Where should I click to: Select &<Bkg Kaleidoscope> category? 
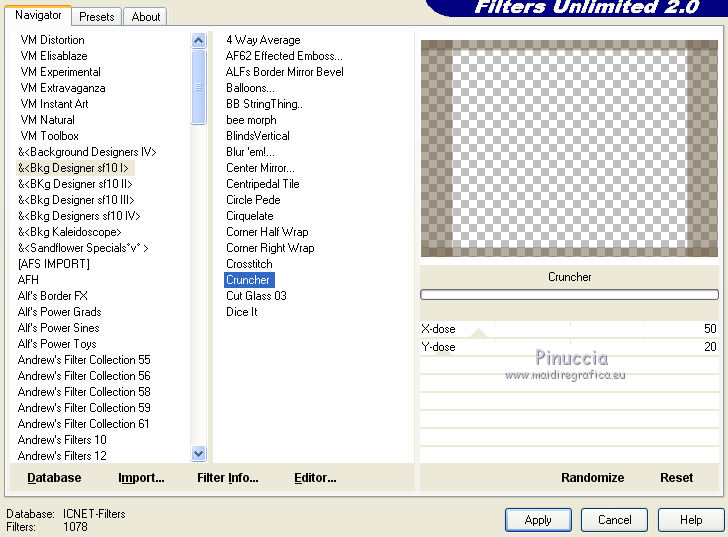click(70, 232)
